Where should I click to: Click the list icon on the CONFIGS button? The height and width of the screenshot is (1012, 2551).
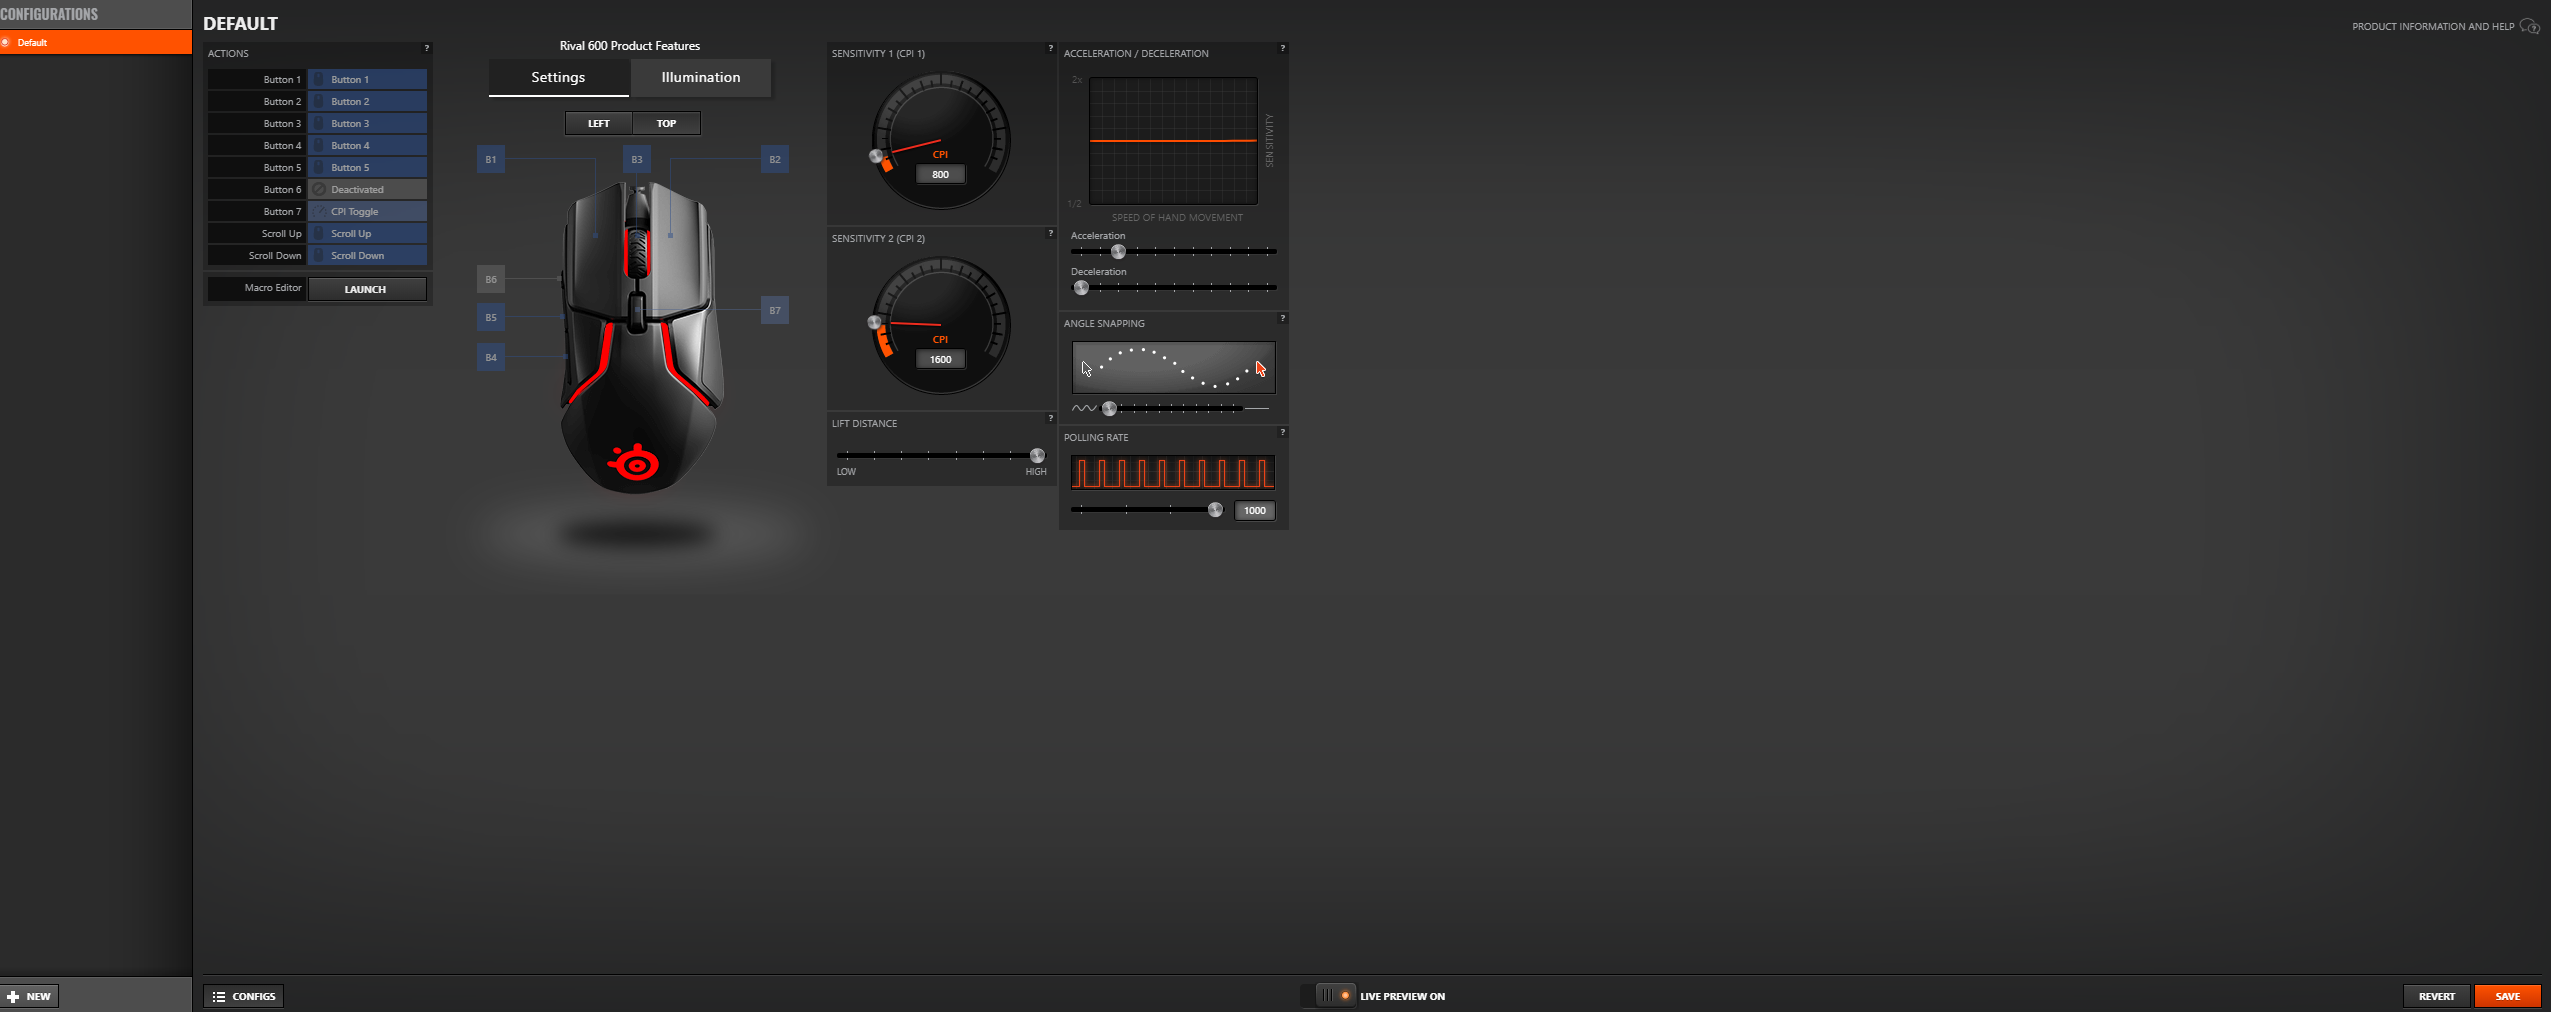[219, 996]
